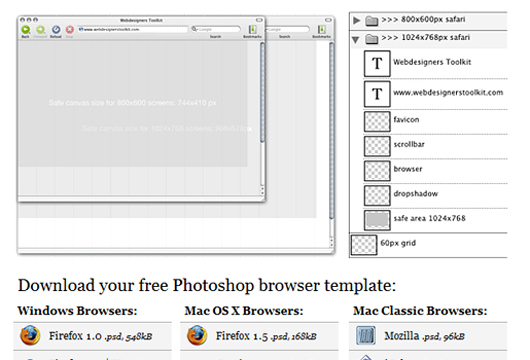This screenshot has width=530, height=360.
Task: Click 'Webdesigners Toolkit' title of front Safari window
Action: (x=141, y=20)
